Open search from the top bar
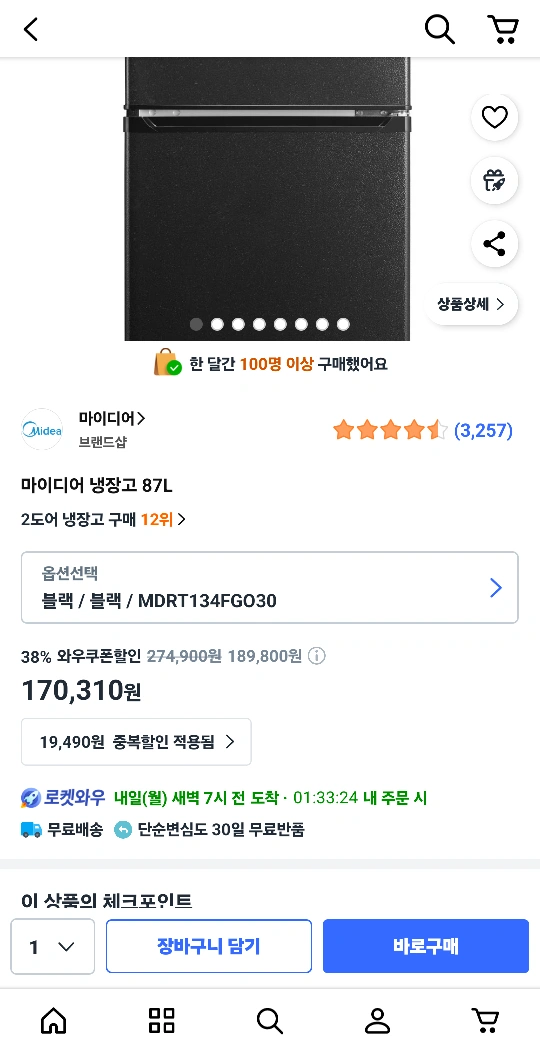 [x=440, y=29]
